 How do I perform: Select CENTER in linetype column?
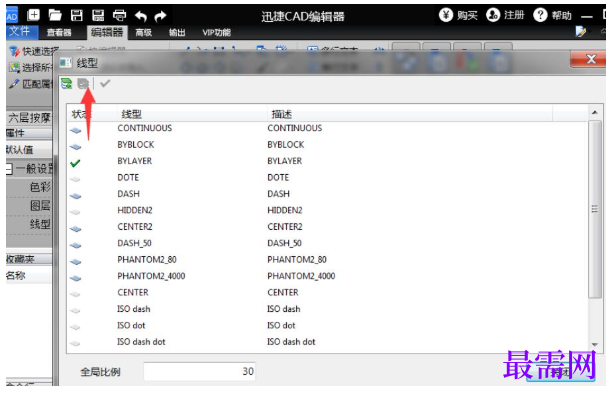[133, 293]
